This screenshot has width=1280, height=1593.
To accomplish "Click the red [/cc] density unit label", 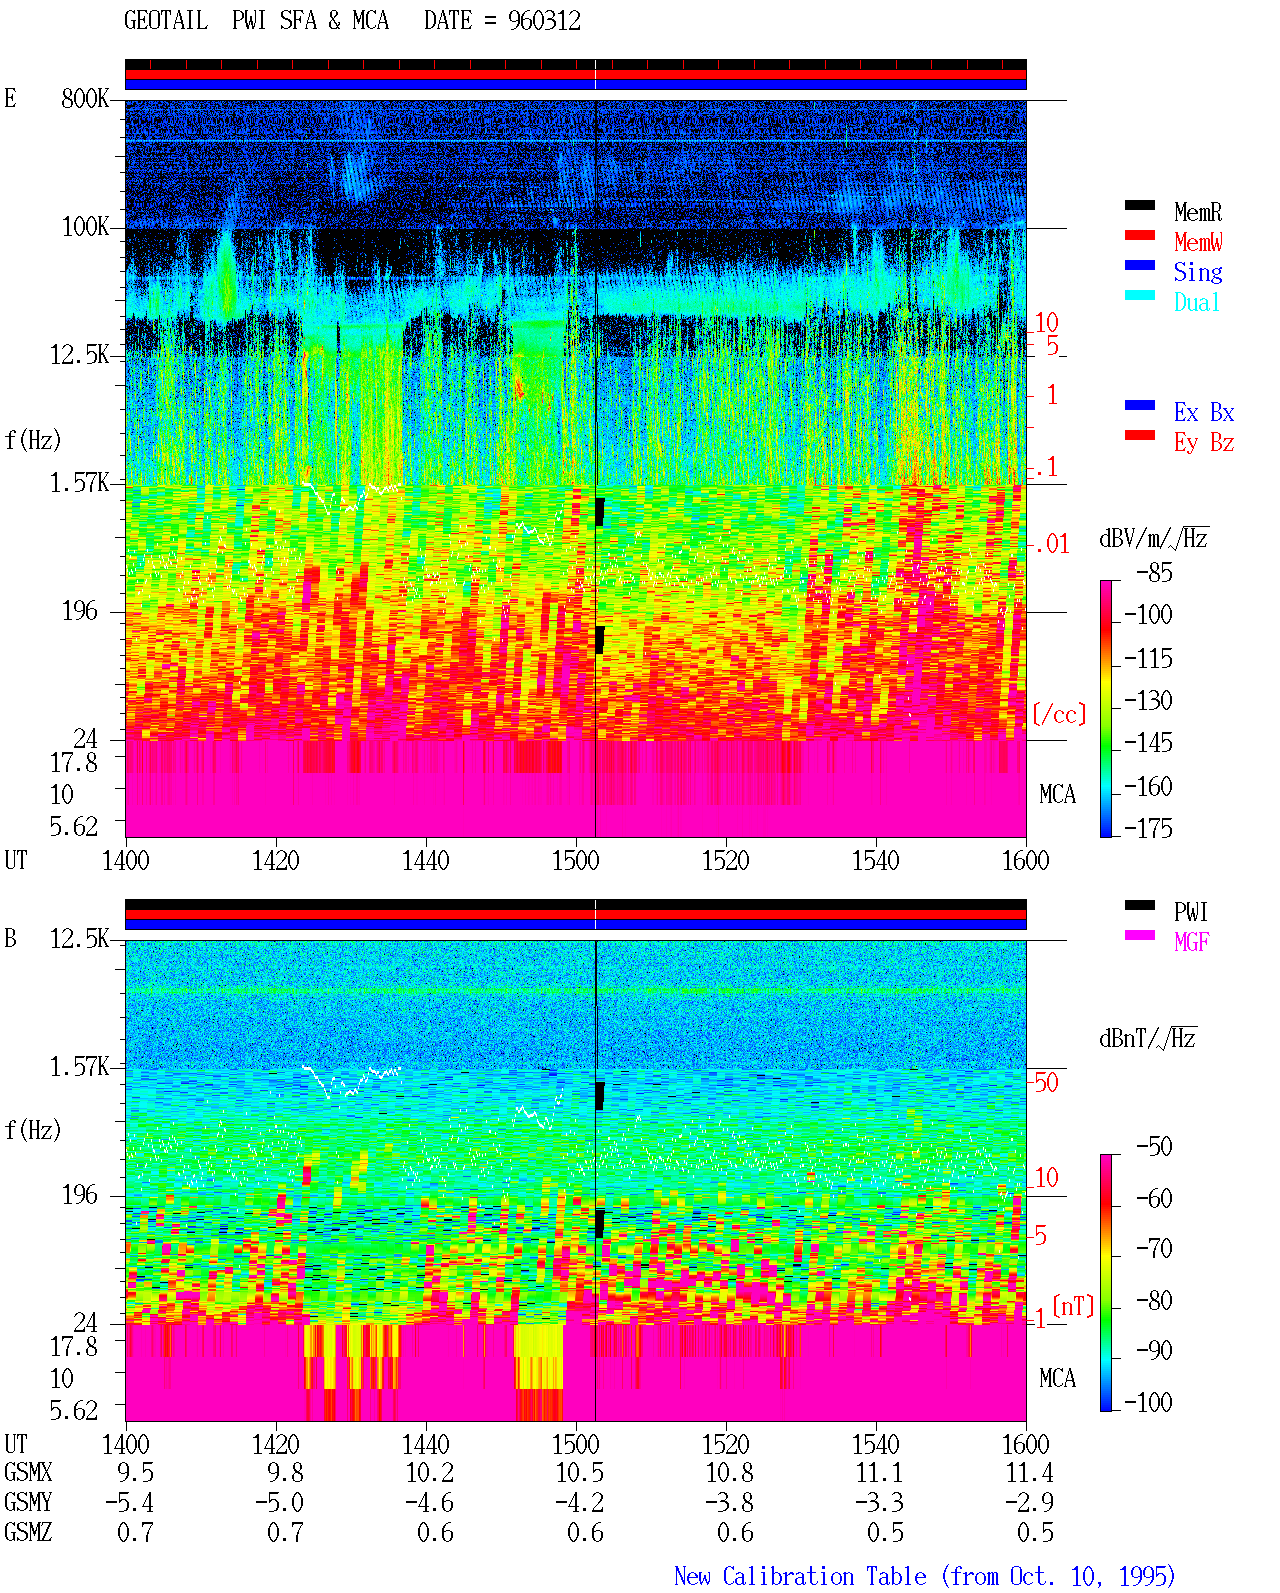I will point(1059,714).
